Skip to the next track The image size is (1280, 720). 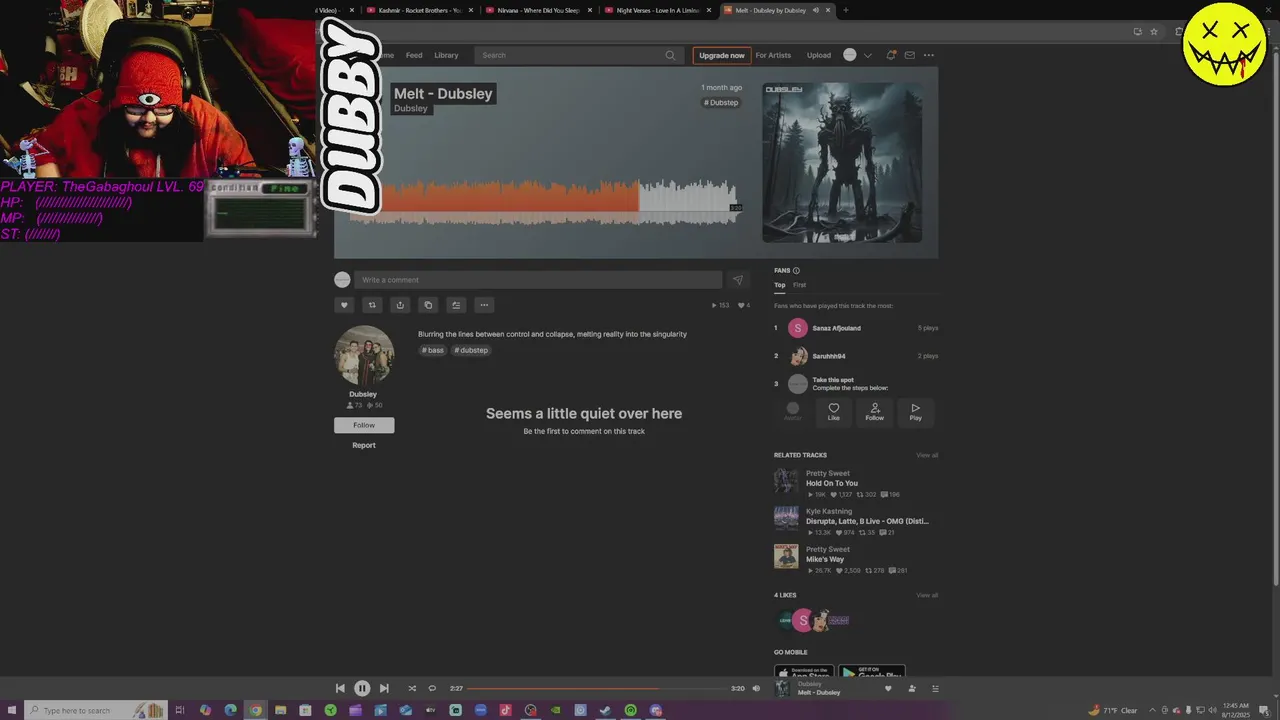pos(384,688)
